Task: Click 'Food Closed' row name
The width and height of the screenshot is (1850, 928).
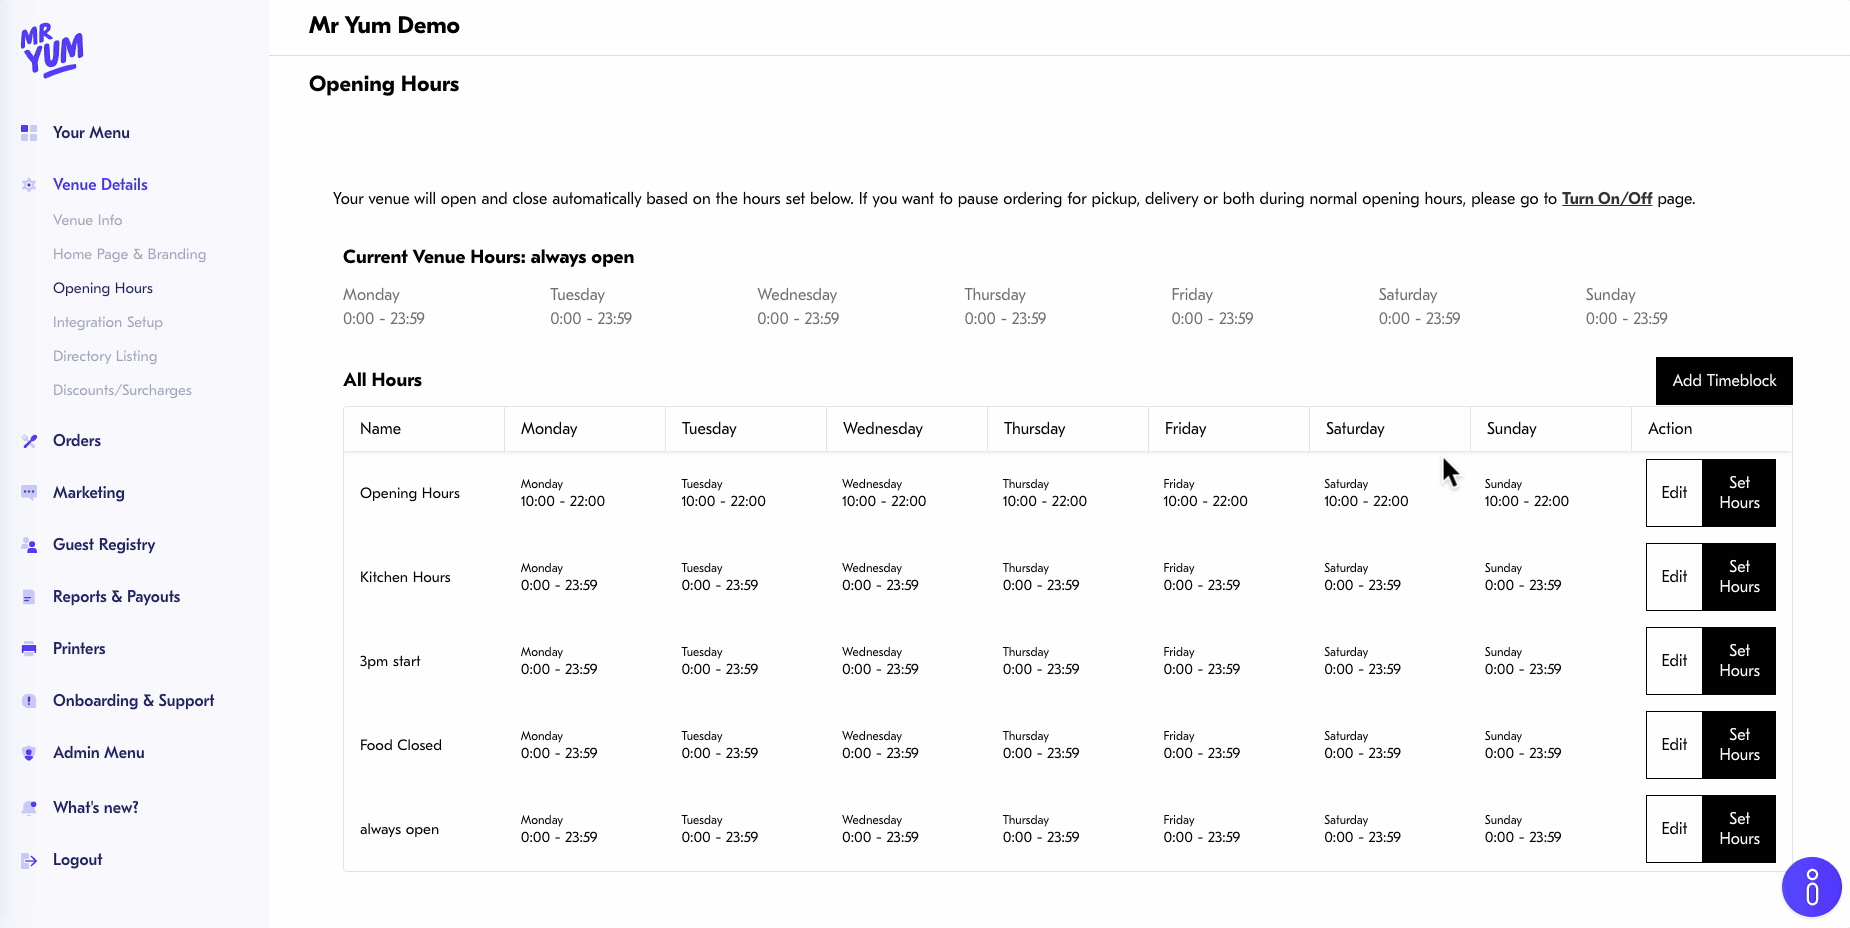Action: coord(401,745)
